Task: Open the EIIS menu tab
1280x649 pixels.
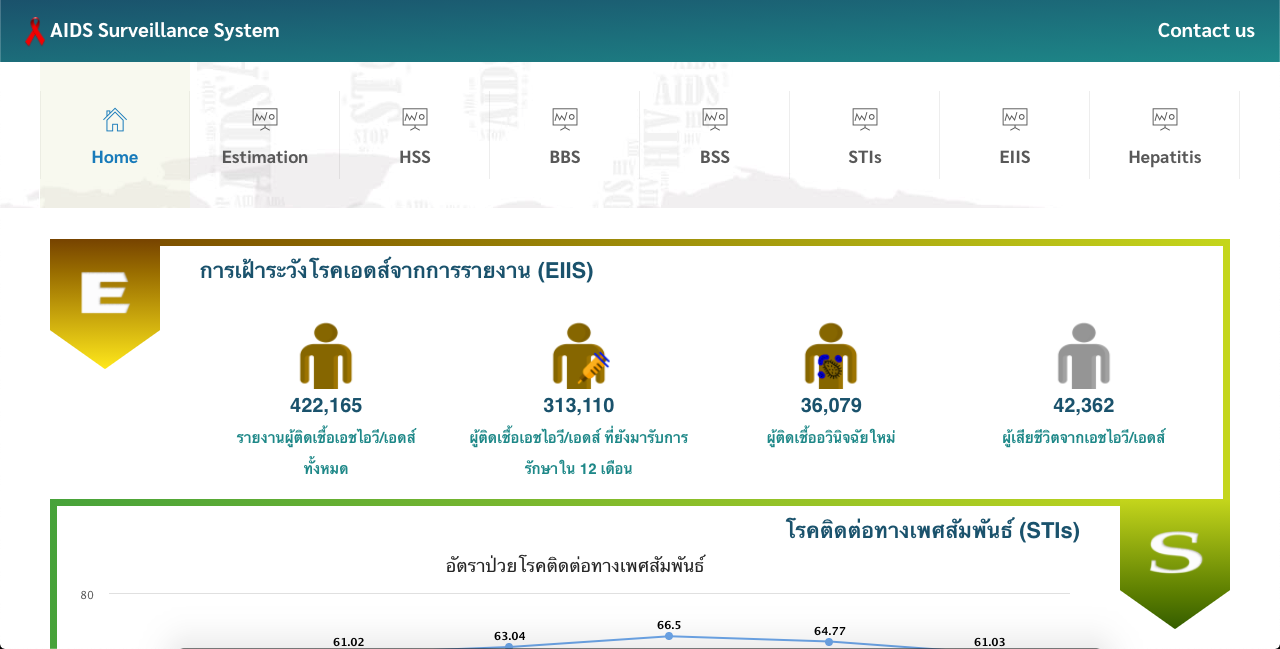Action: [x=1015, y=157]
